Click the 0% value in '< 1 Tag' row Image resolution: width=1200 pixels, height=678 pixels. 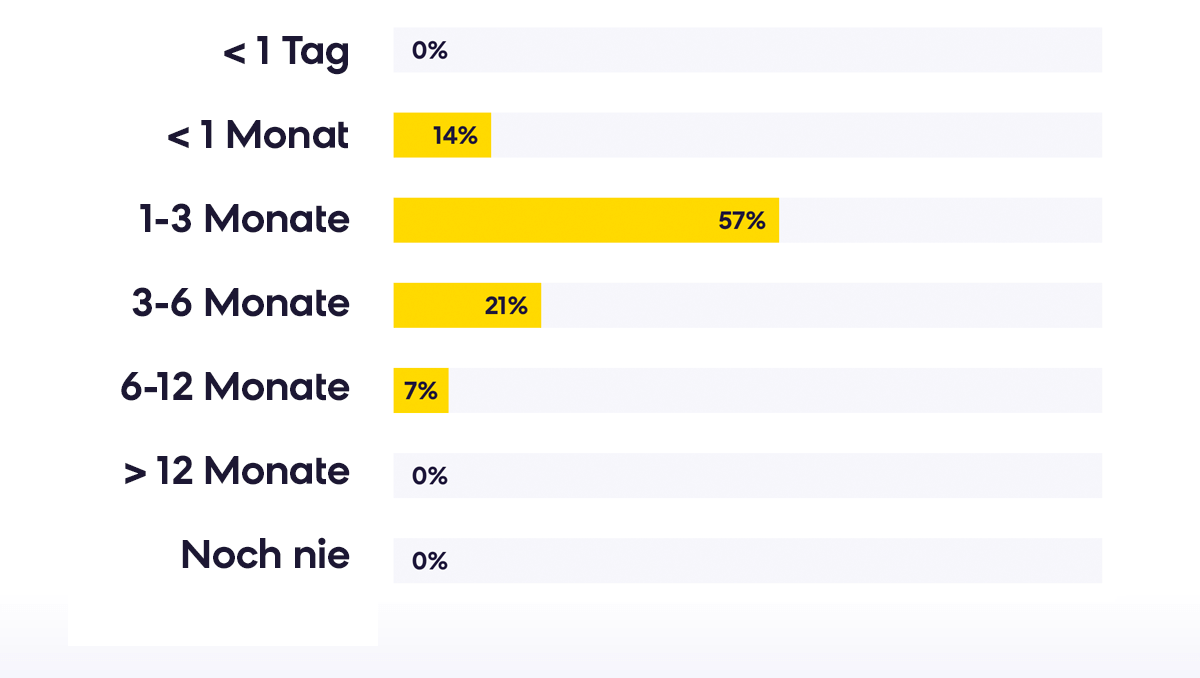(430, 51)
